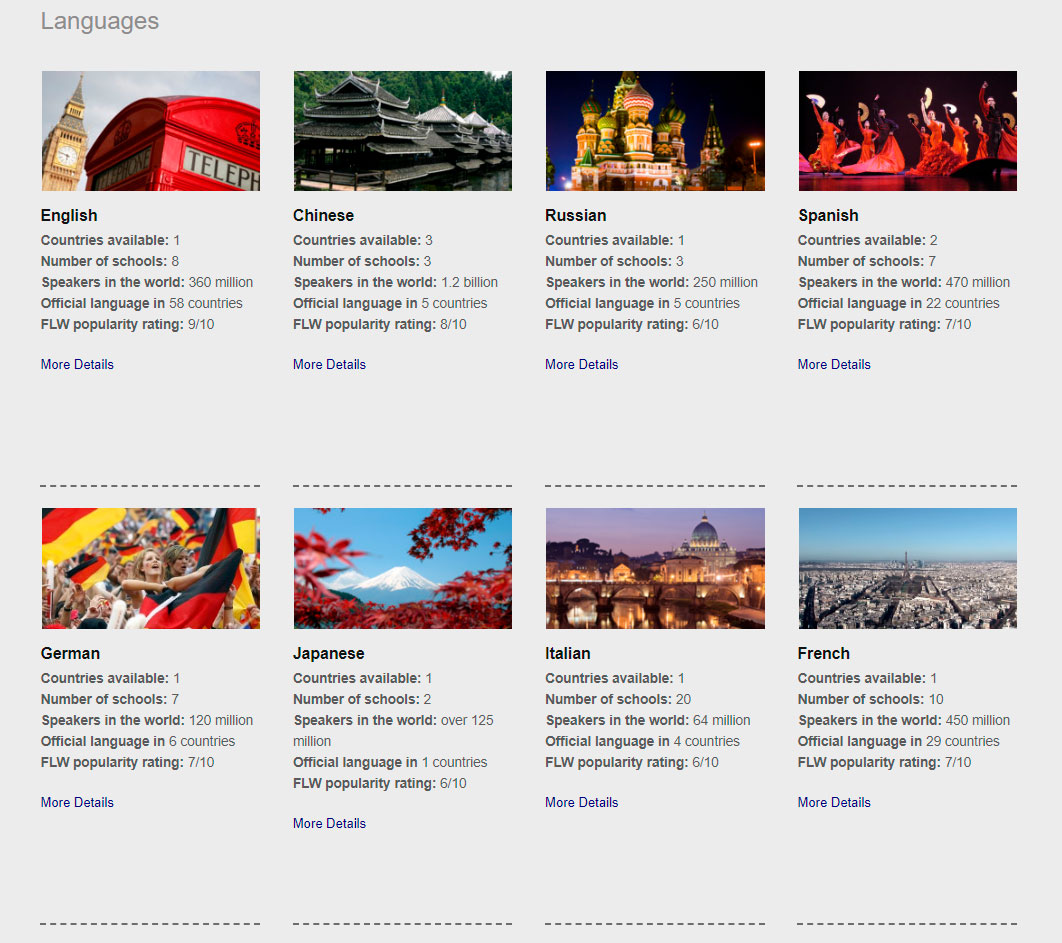Open More Details link for Russian
Viewport: 1062px width, 943px height.
pyautogui.click(x=582, y=364)
